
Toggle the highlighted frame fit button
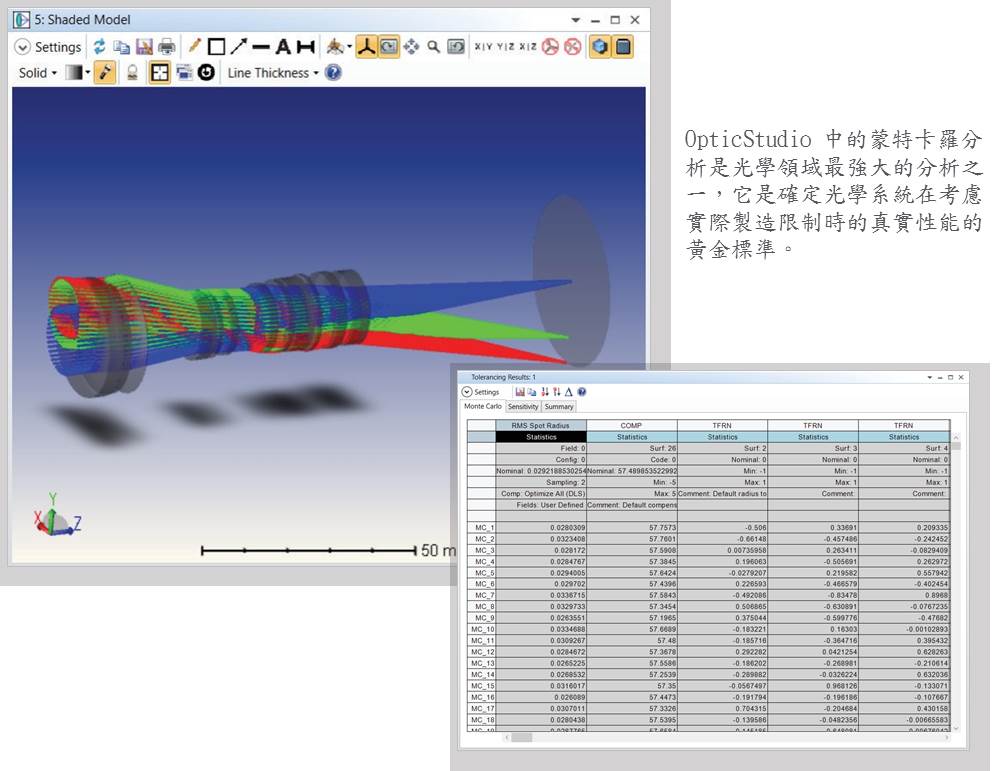pyautogui.click(x=159, y=73)
